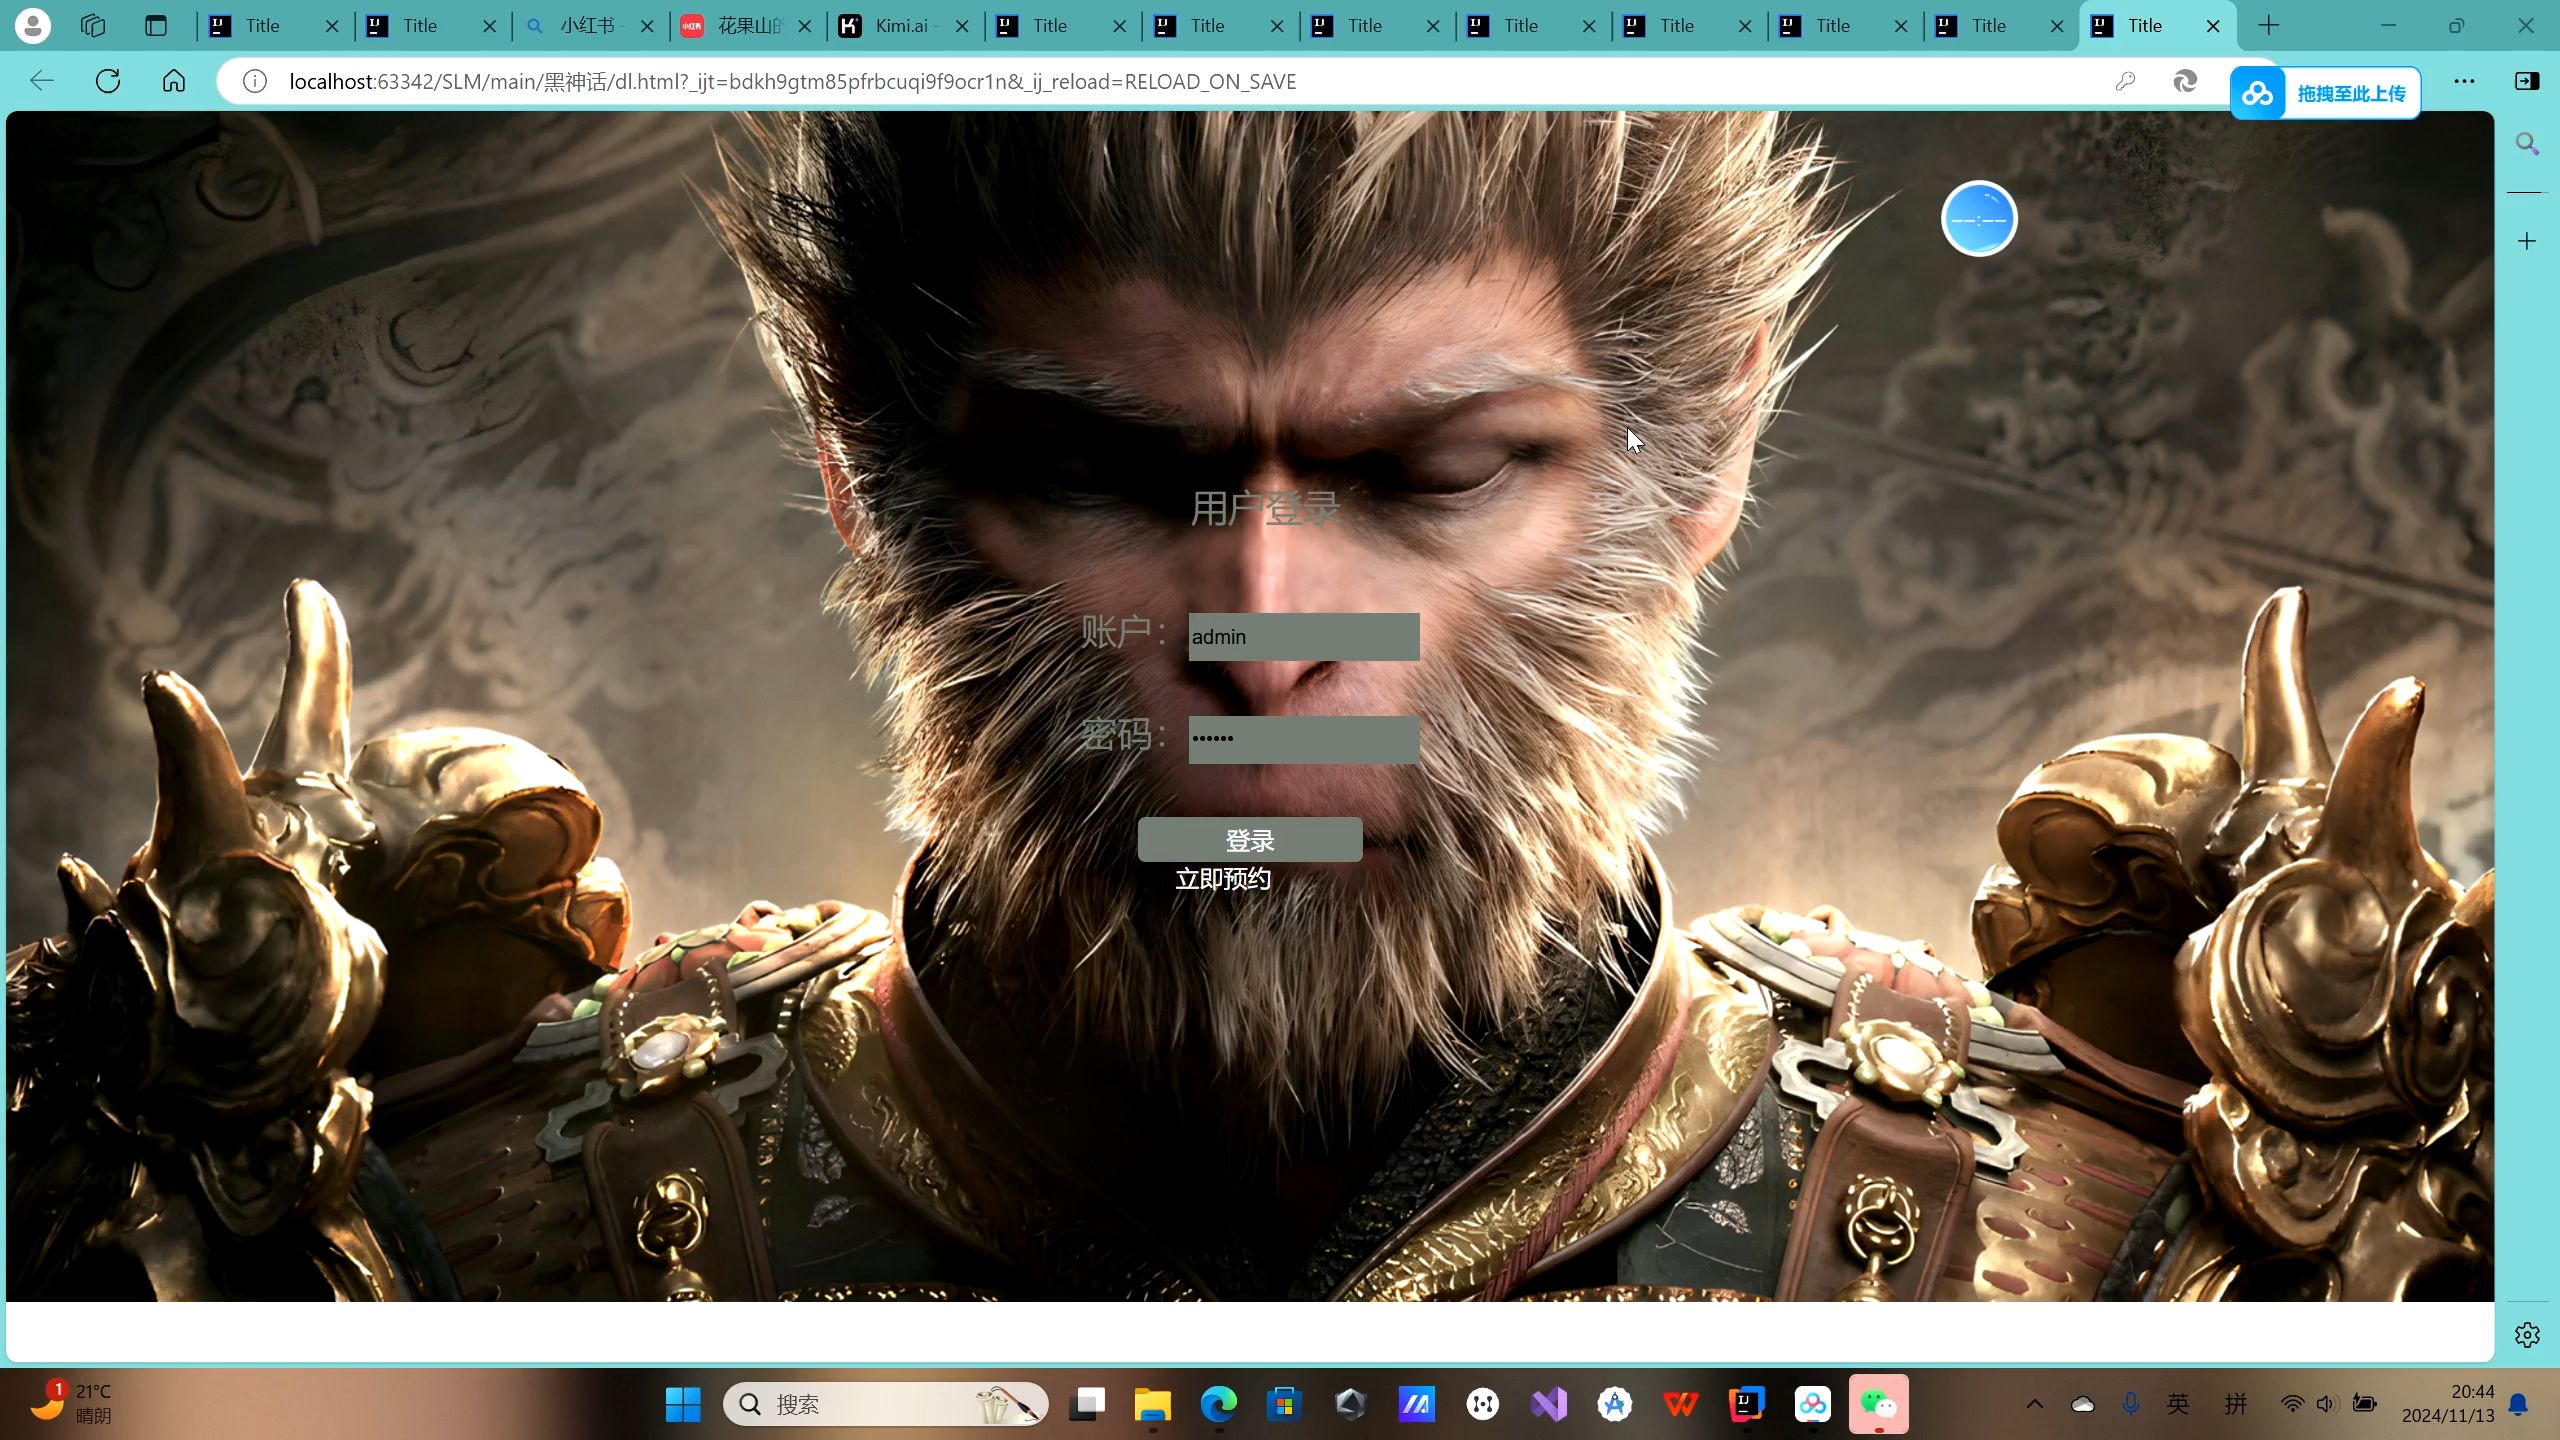Image resolution: width=2560 pixels, height=1440 pixels.
Task: Click the address bar URL
Action: (792, 81)
